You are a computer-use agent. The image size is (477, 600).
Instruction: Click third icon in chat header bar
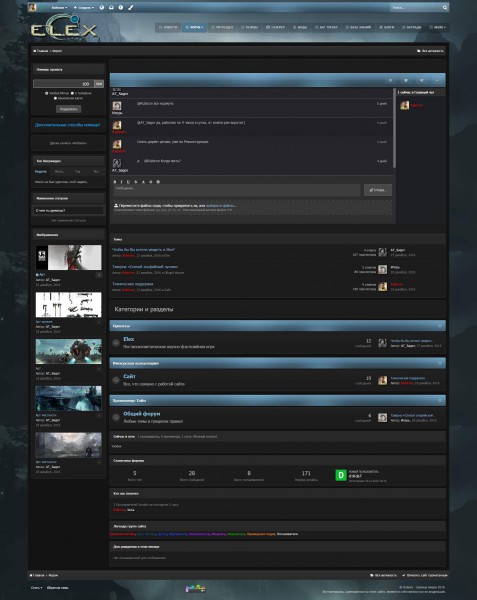[x=422, y=80]
